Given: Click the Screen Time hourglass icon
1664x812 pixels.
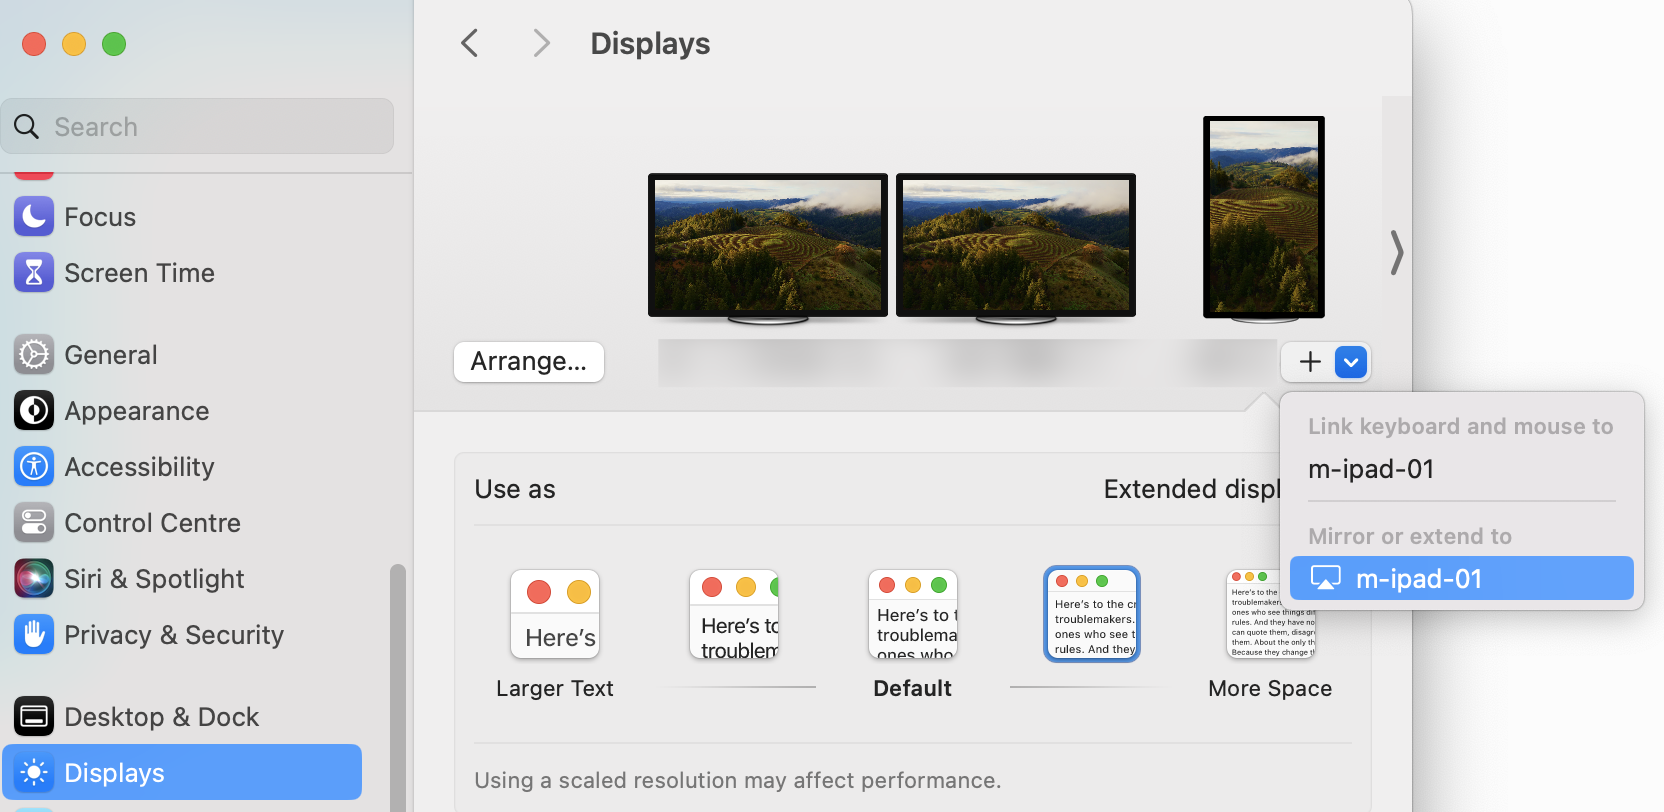Looking at the screenshot, I should [x=34, y=273].
